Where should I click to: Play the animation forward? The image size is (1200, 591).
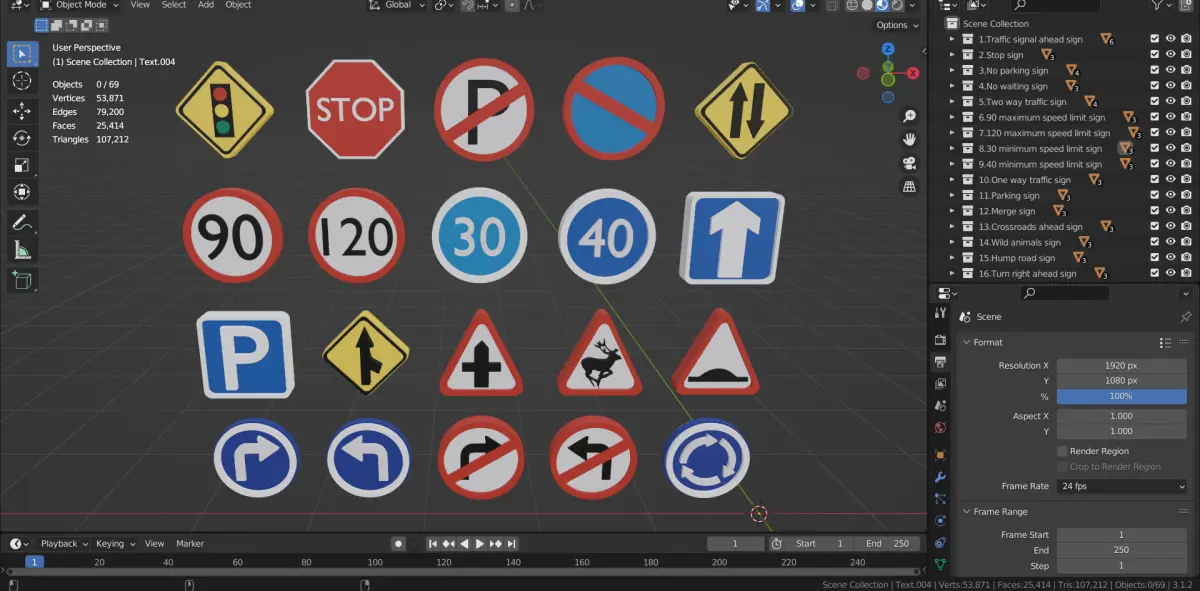point(480,544)
